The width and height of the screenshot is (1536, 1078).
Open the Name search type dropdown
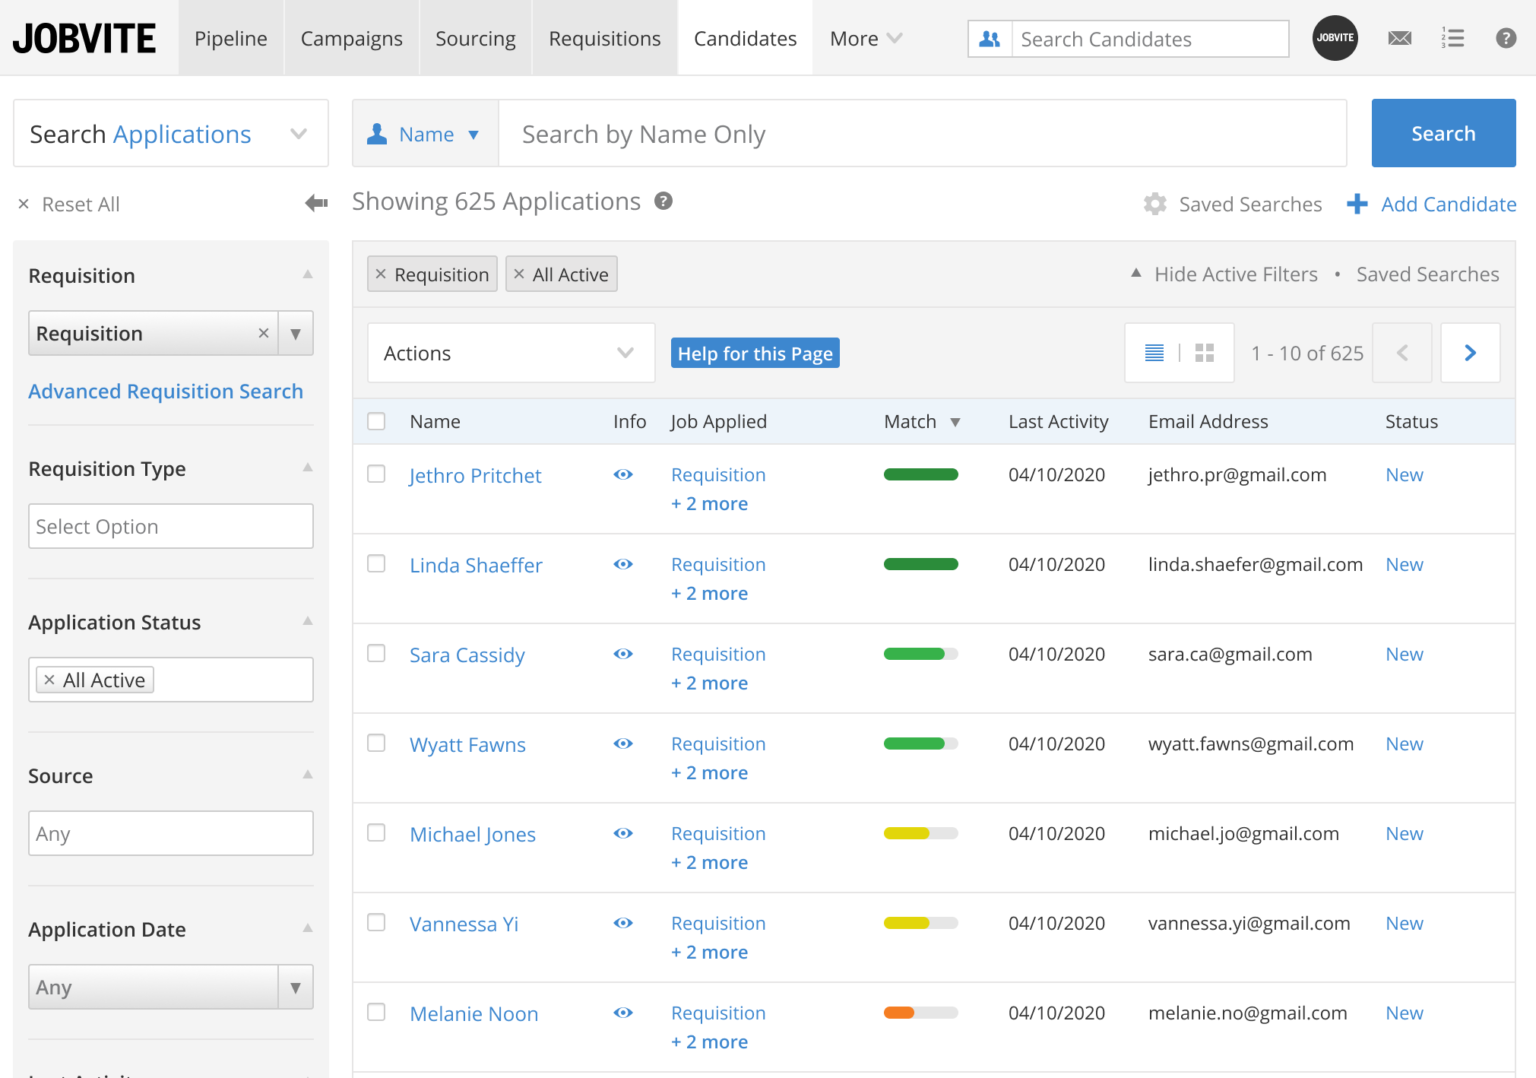425,133
